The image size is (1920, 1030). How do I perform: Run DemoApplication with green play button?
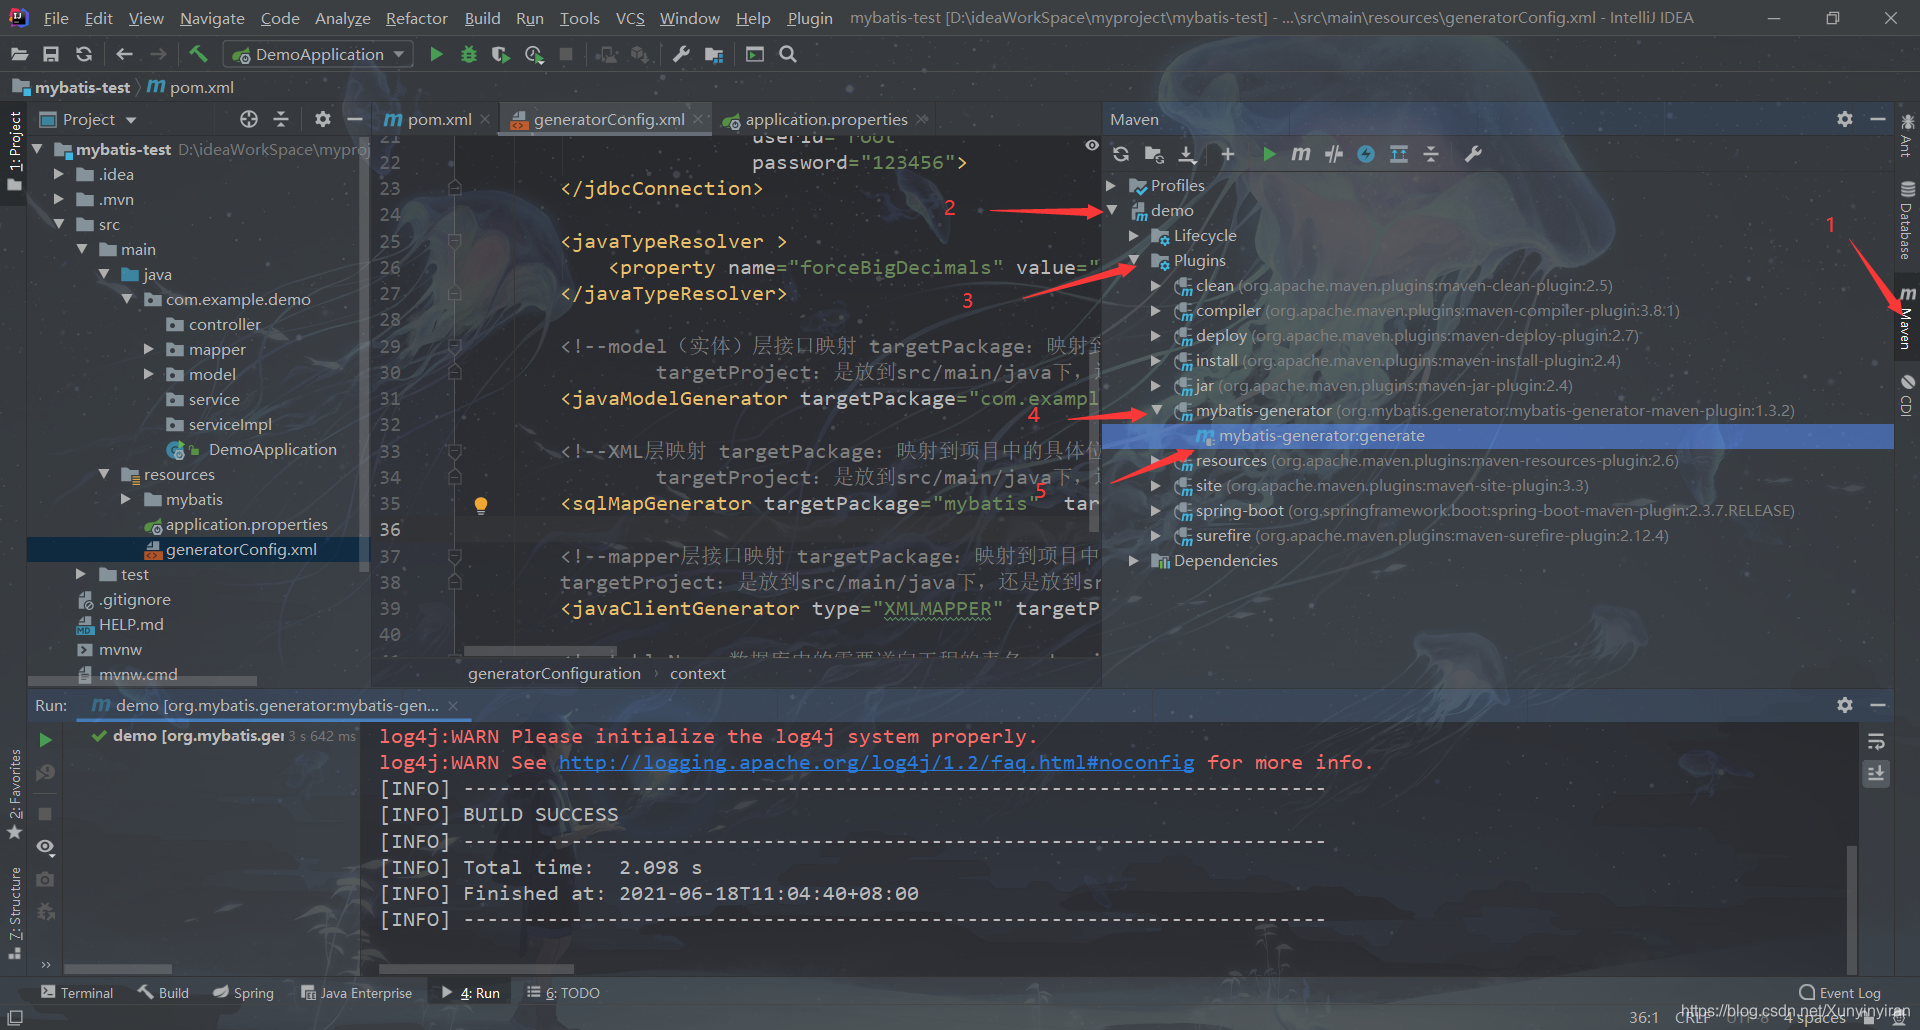tap(436, 54)
